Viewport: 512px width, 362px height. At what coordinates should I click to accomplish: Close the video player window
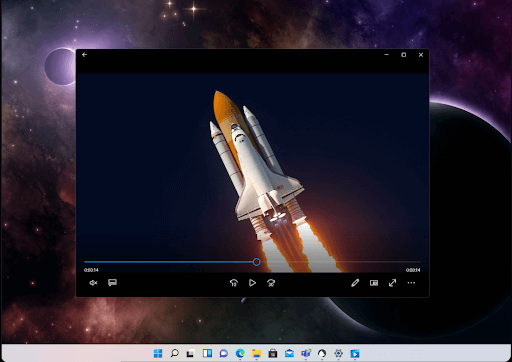pyautogui.click(x=421, y=55)
